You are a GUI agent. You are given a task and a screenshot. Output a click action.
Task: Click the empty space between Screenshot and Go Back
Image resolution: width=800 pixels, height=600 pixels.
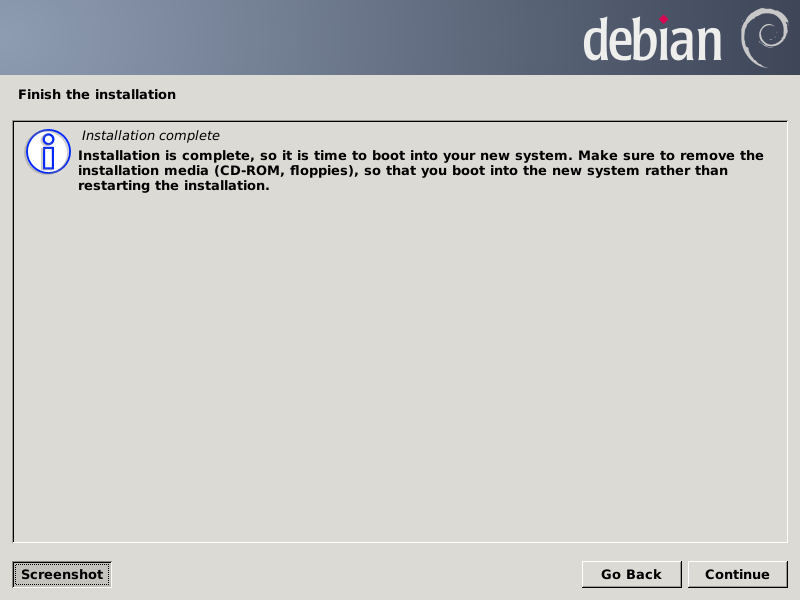click(347, 574)
